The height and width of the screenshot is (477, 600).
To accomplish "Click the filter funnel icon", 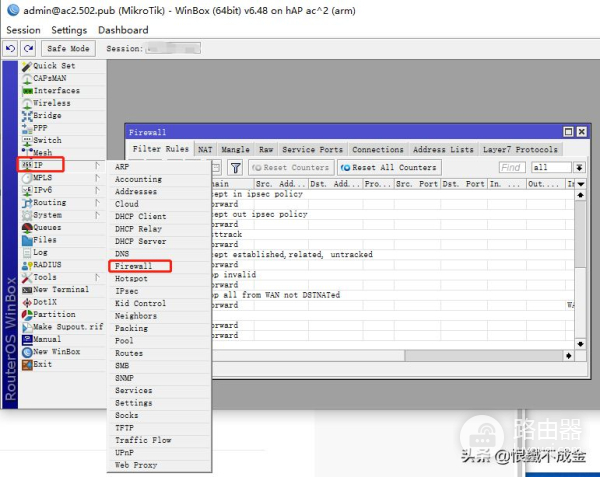I will (235, 168).
